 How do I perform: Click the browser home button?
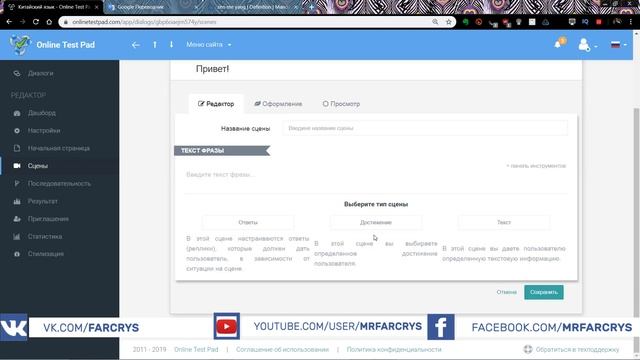pyautogui.click(x=49, y=22)
